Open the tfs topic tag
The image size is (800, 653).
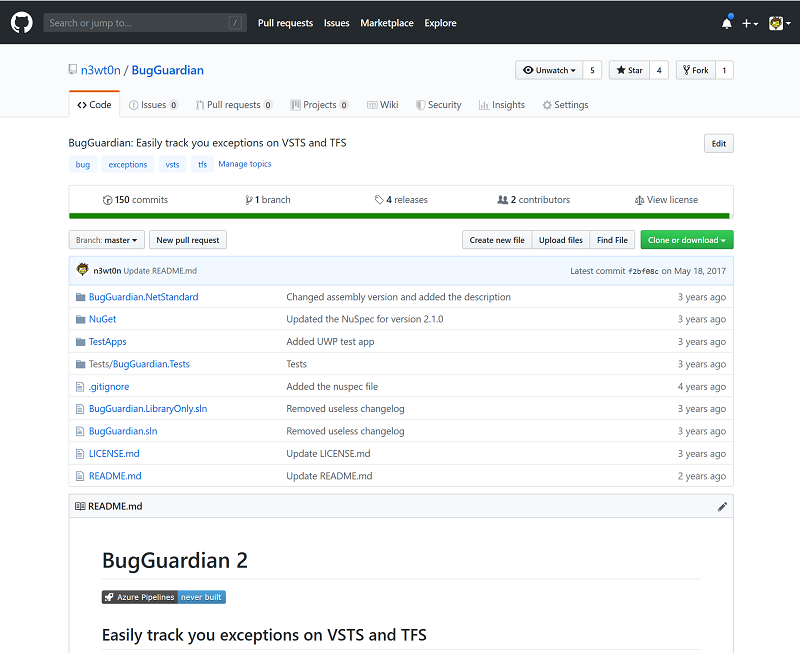pos(203,164)
